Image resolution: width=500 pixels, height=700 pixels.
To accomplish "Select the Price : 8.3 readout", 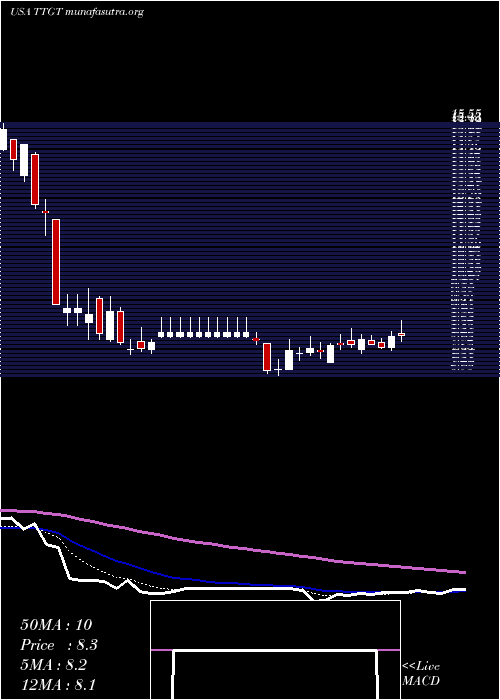I will click(58, 645).
